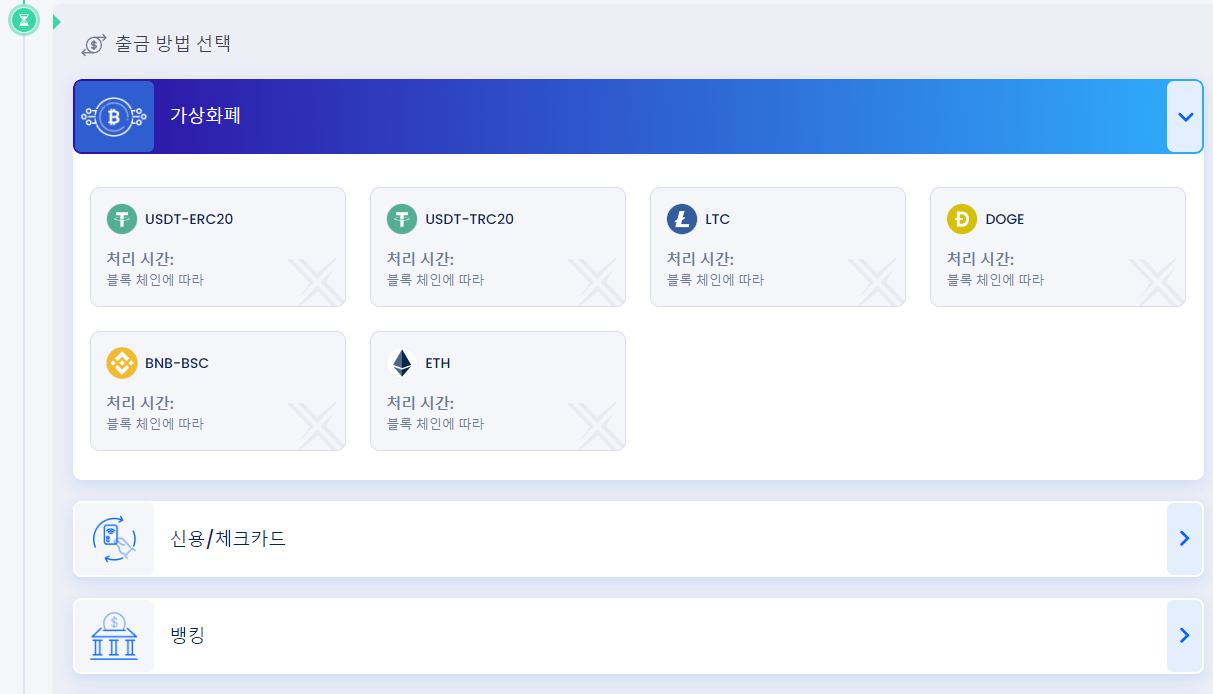Click the 신용/체크카드 card payment icon
Screen dimensions: 1213x694
[114, 539]
